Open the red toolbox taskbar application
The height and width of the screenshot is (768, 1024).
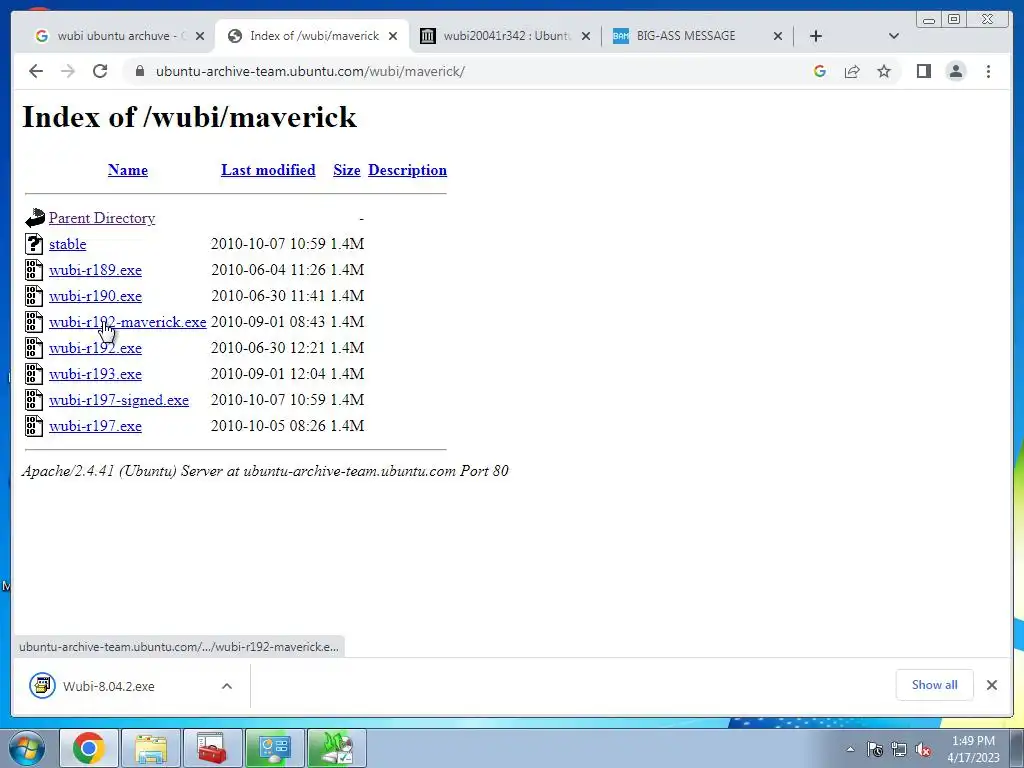[x=212, y=748]
